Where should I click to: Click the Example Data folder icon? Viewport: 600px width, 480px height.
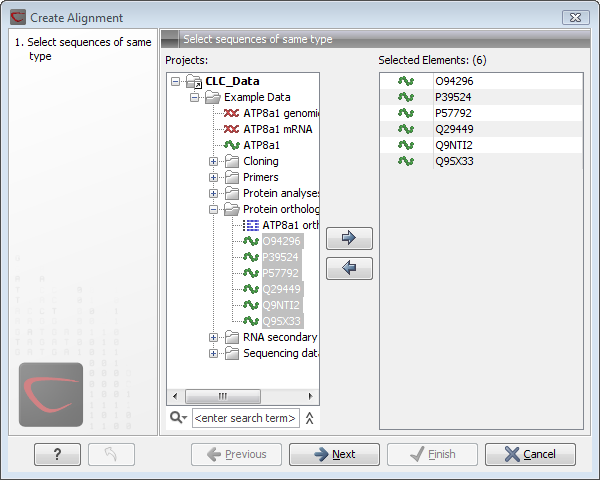point(213,97)
